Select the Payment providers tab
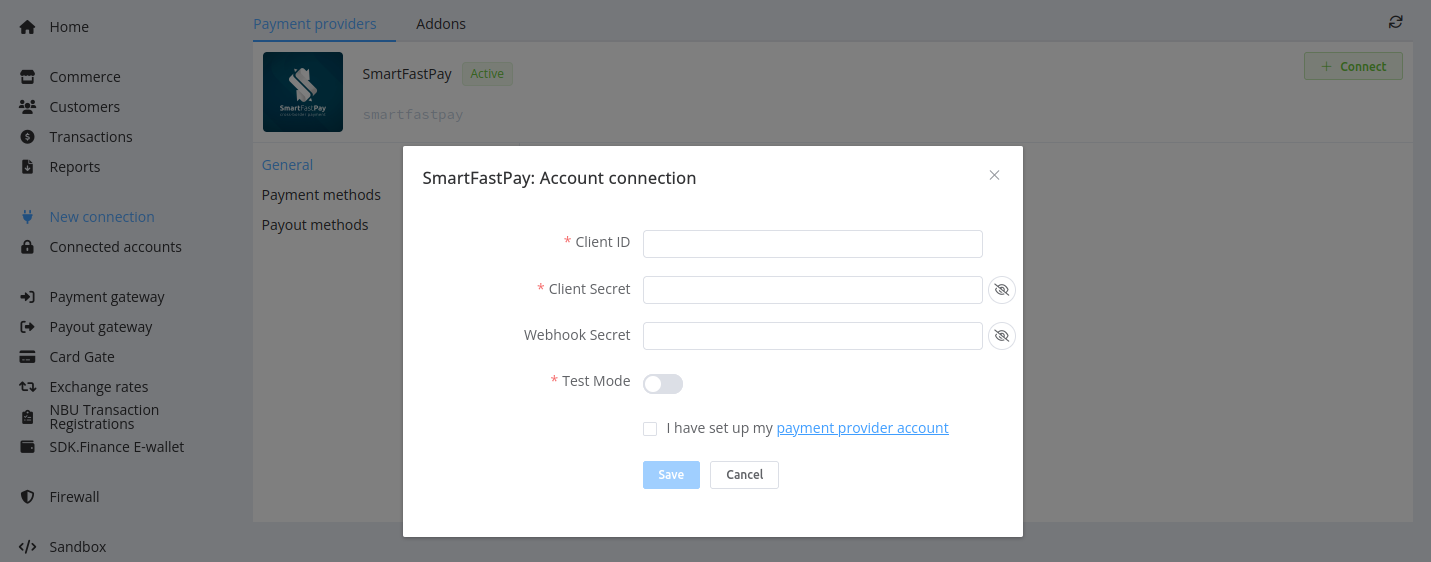This screenshot has height=562, width=1431. (x=314, y=24)
